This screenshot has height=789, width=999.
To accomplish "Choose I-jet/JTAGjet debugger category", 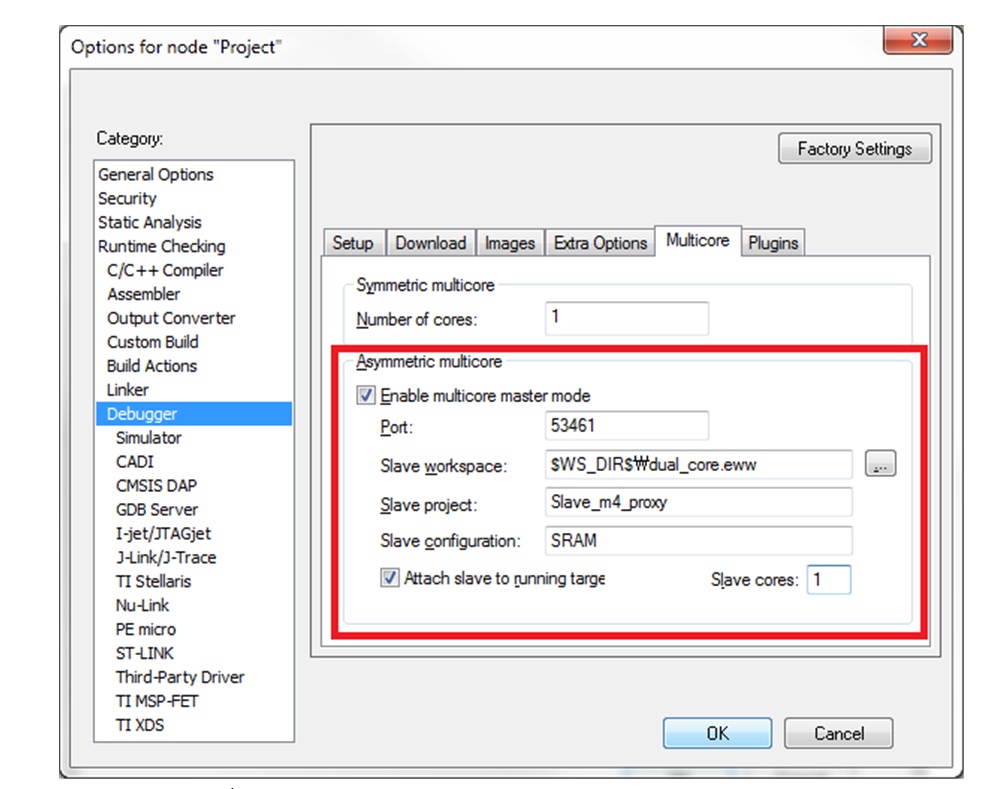I will coord(163,533).
